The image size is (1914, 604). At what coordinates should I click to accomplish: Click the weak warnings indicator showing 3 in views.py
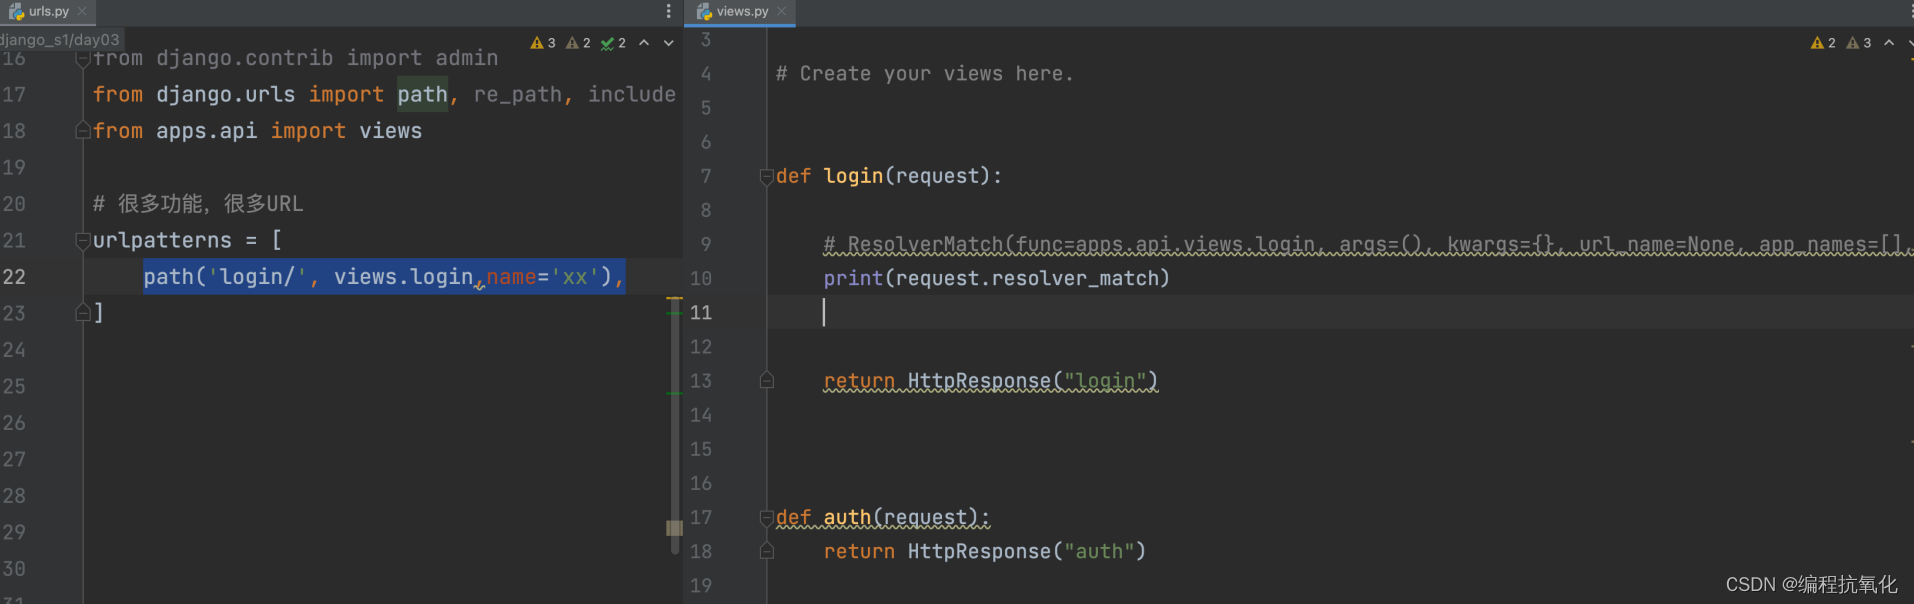click(x=1858, y=43)
